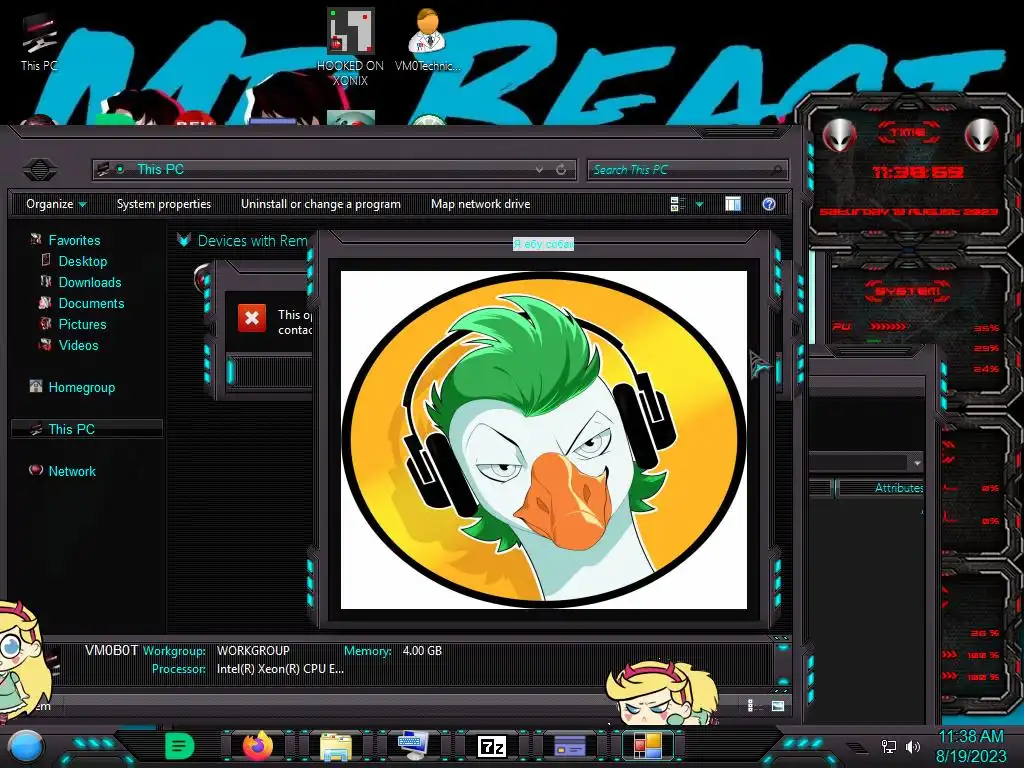Click WORKGROUP value in details pane
1024x768 pixels.
253,650
